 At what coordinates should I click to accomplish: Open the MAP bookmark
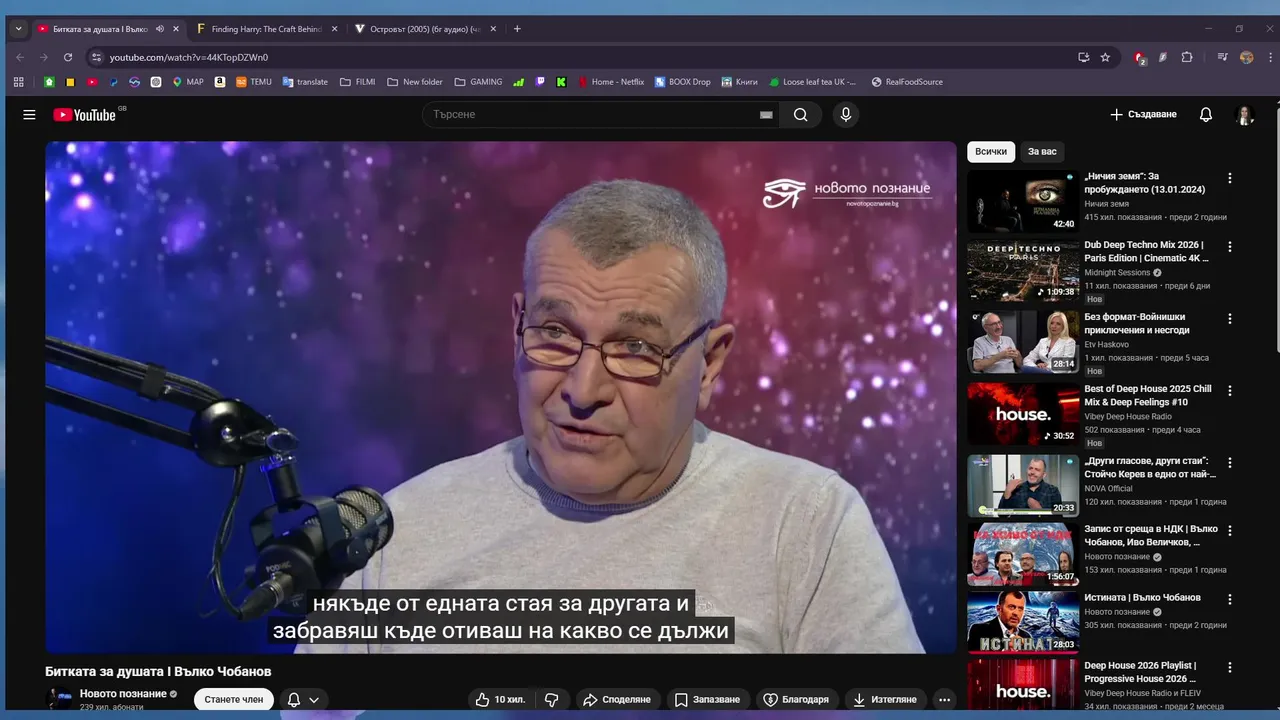click(x=188, y=82)
